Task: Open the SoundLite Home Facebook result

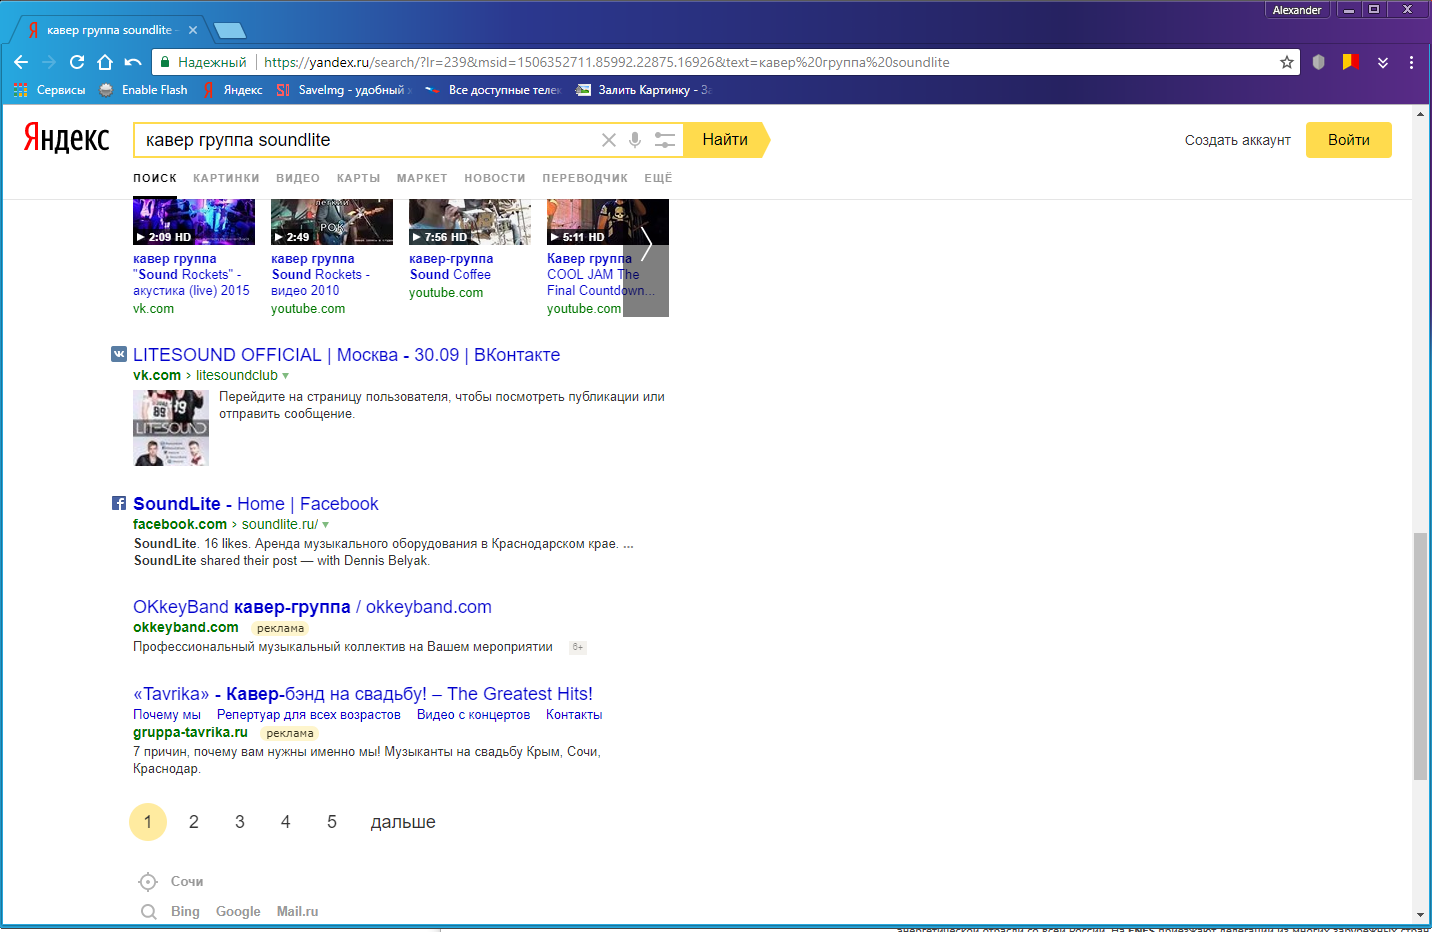Action: 256,504
